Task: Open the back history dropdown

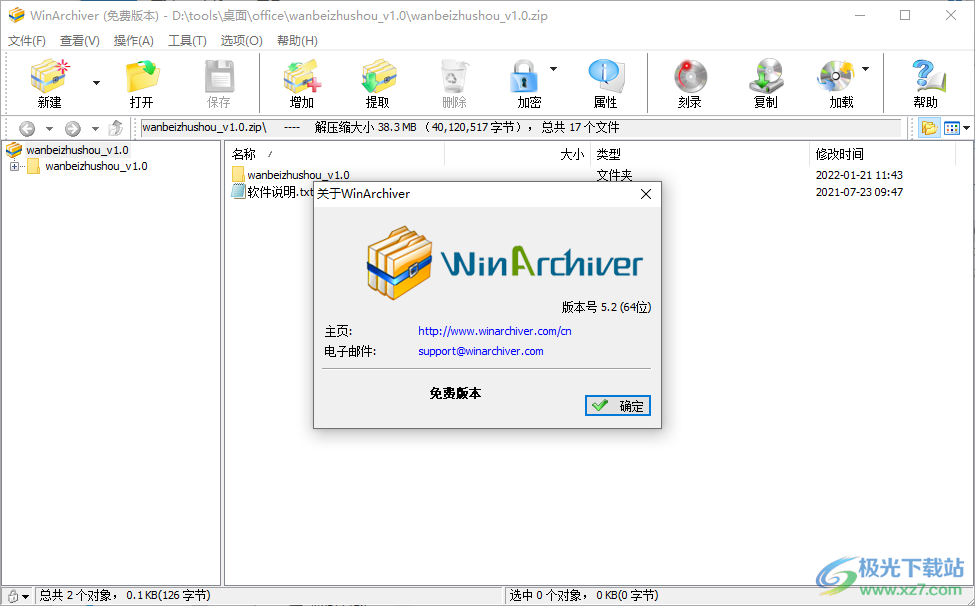Action: click(x=49, y=129)
